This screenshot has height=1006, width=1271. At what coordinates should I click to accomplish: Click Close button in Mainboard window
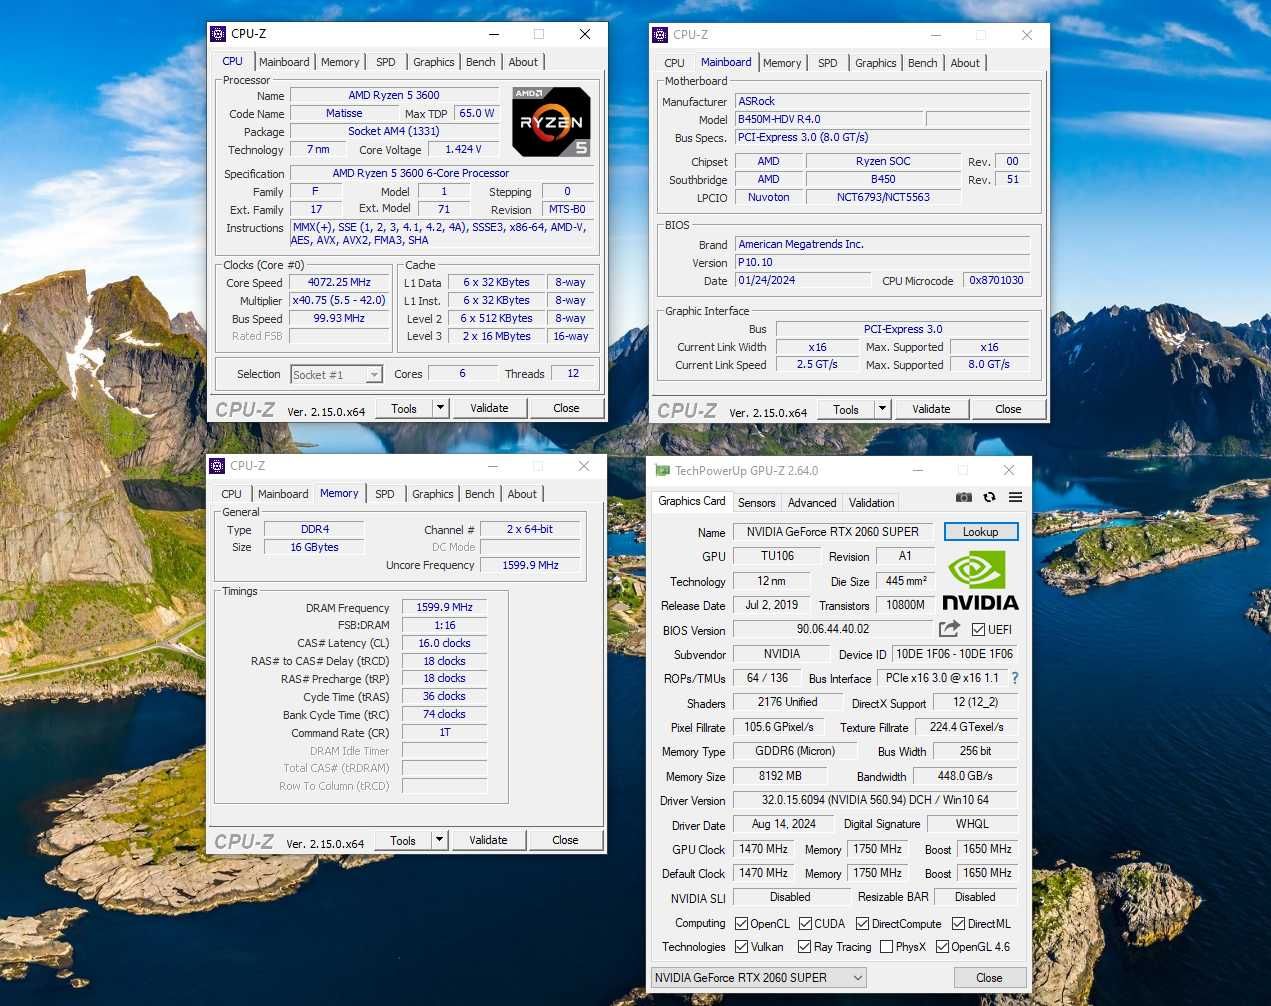pos(1008,409)
